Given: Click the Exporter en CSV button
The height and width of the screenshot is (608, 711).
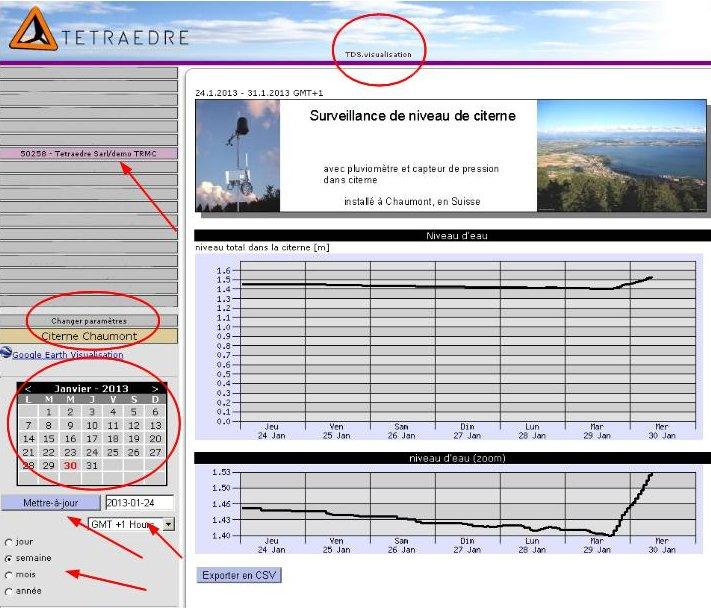Looking at the screenshot, I should pyautogui.click(x=240, y=575).
